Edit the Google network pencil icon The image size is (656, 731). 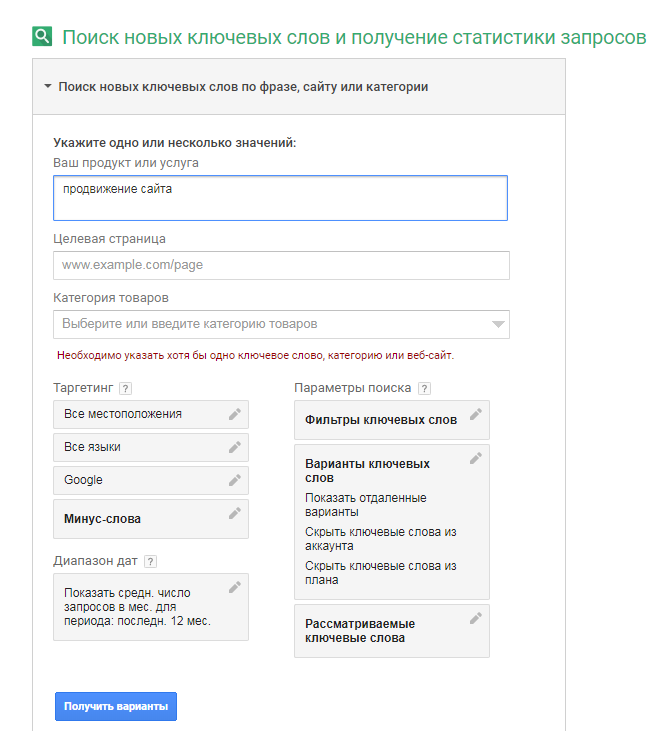pos(235,480)
